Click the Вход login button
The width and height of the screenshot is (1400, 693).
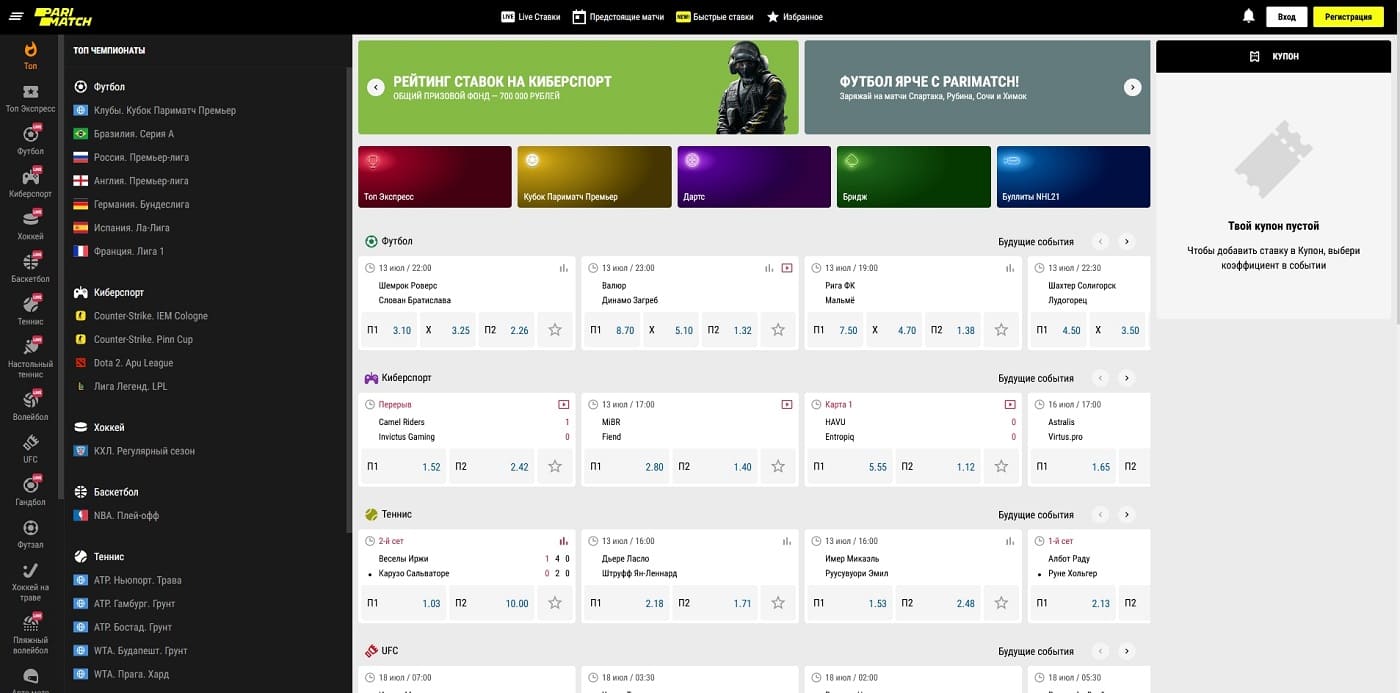(1286, 17)
